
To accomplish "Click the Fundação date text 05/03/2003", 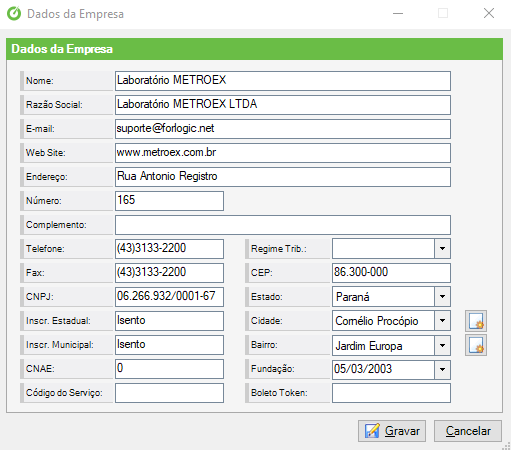I will tap(363, 369).
